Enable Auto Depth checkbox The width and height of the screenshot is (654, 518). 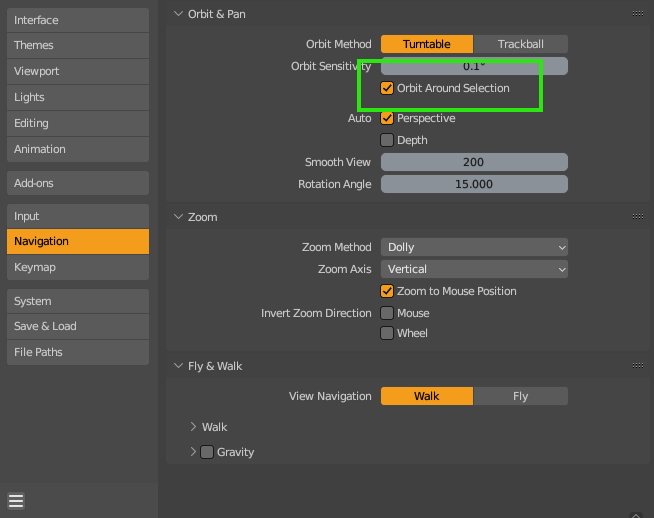point(387,140)
